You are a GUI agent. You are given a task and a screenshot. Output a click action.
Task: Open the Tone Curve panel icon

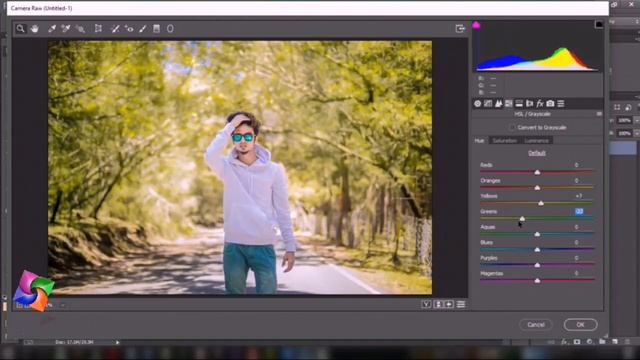[488, 104]
